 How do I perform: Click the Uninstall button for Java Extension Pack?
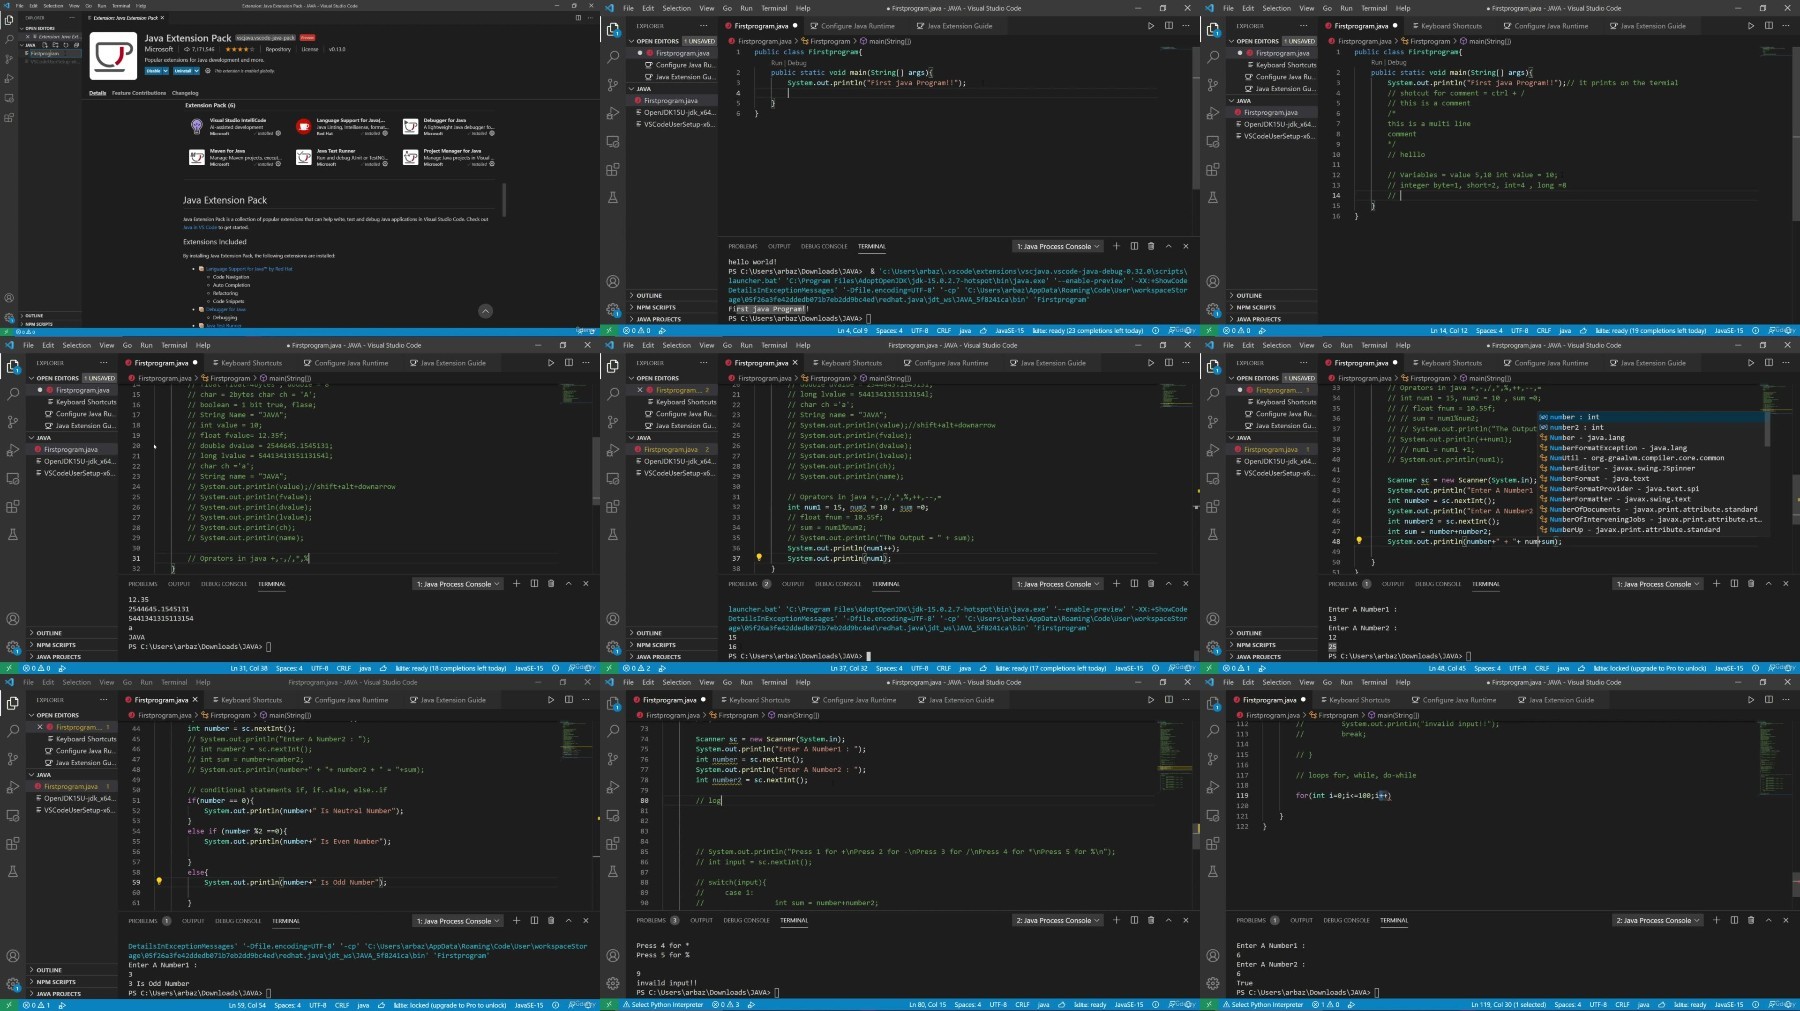click(182, 71)
